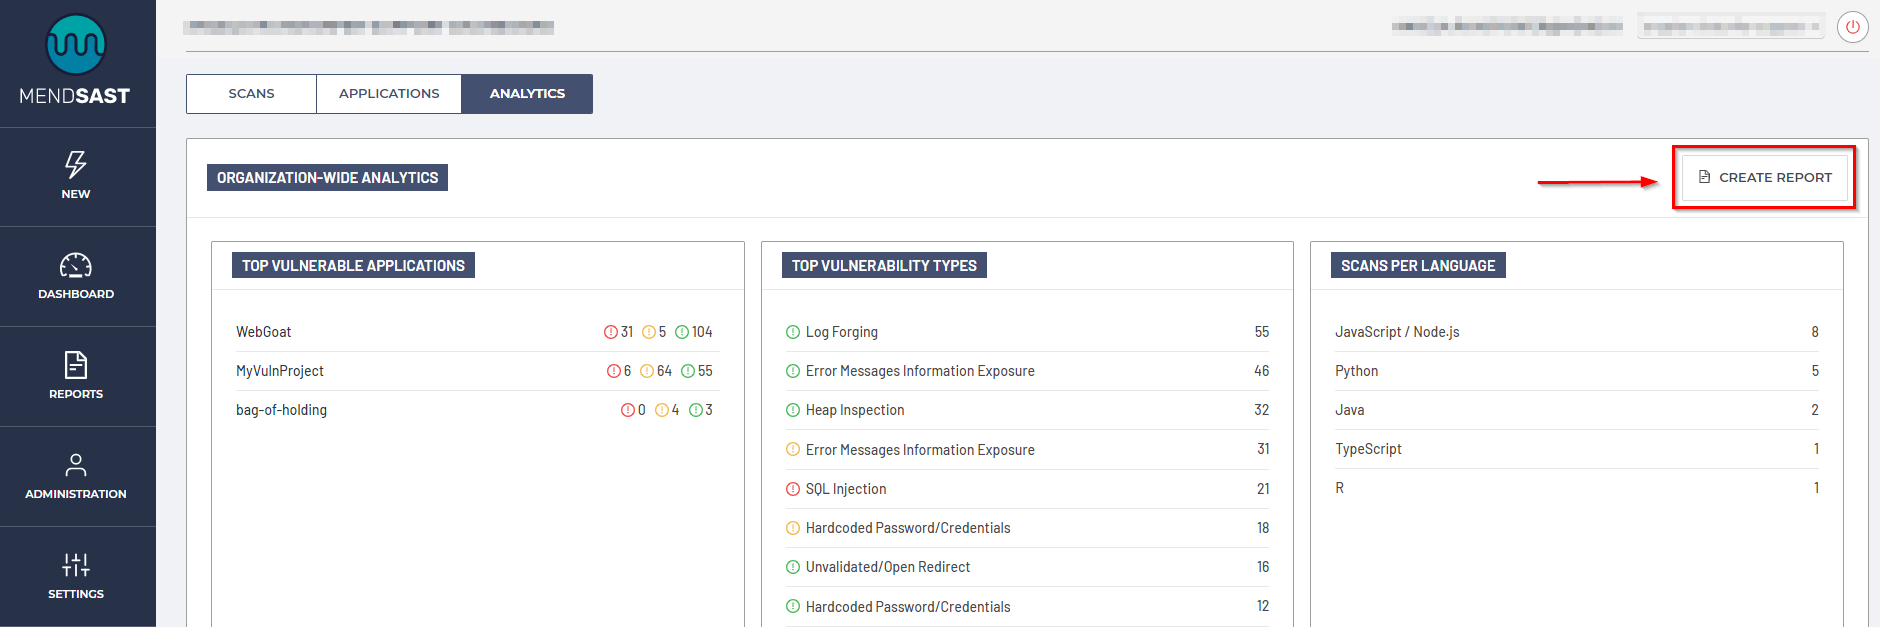Open the WebGoat application entry
The image size is (1880, 627).
(264, 332)
